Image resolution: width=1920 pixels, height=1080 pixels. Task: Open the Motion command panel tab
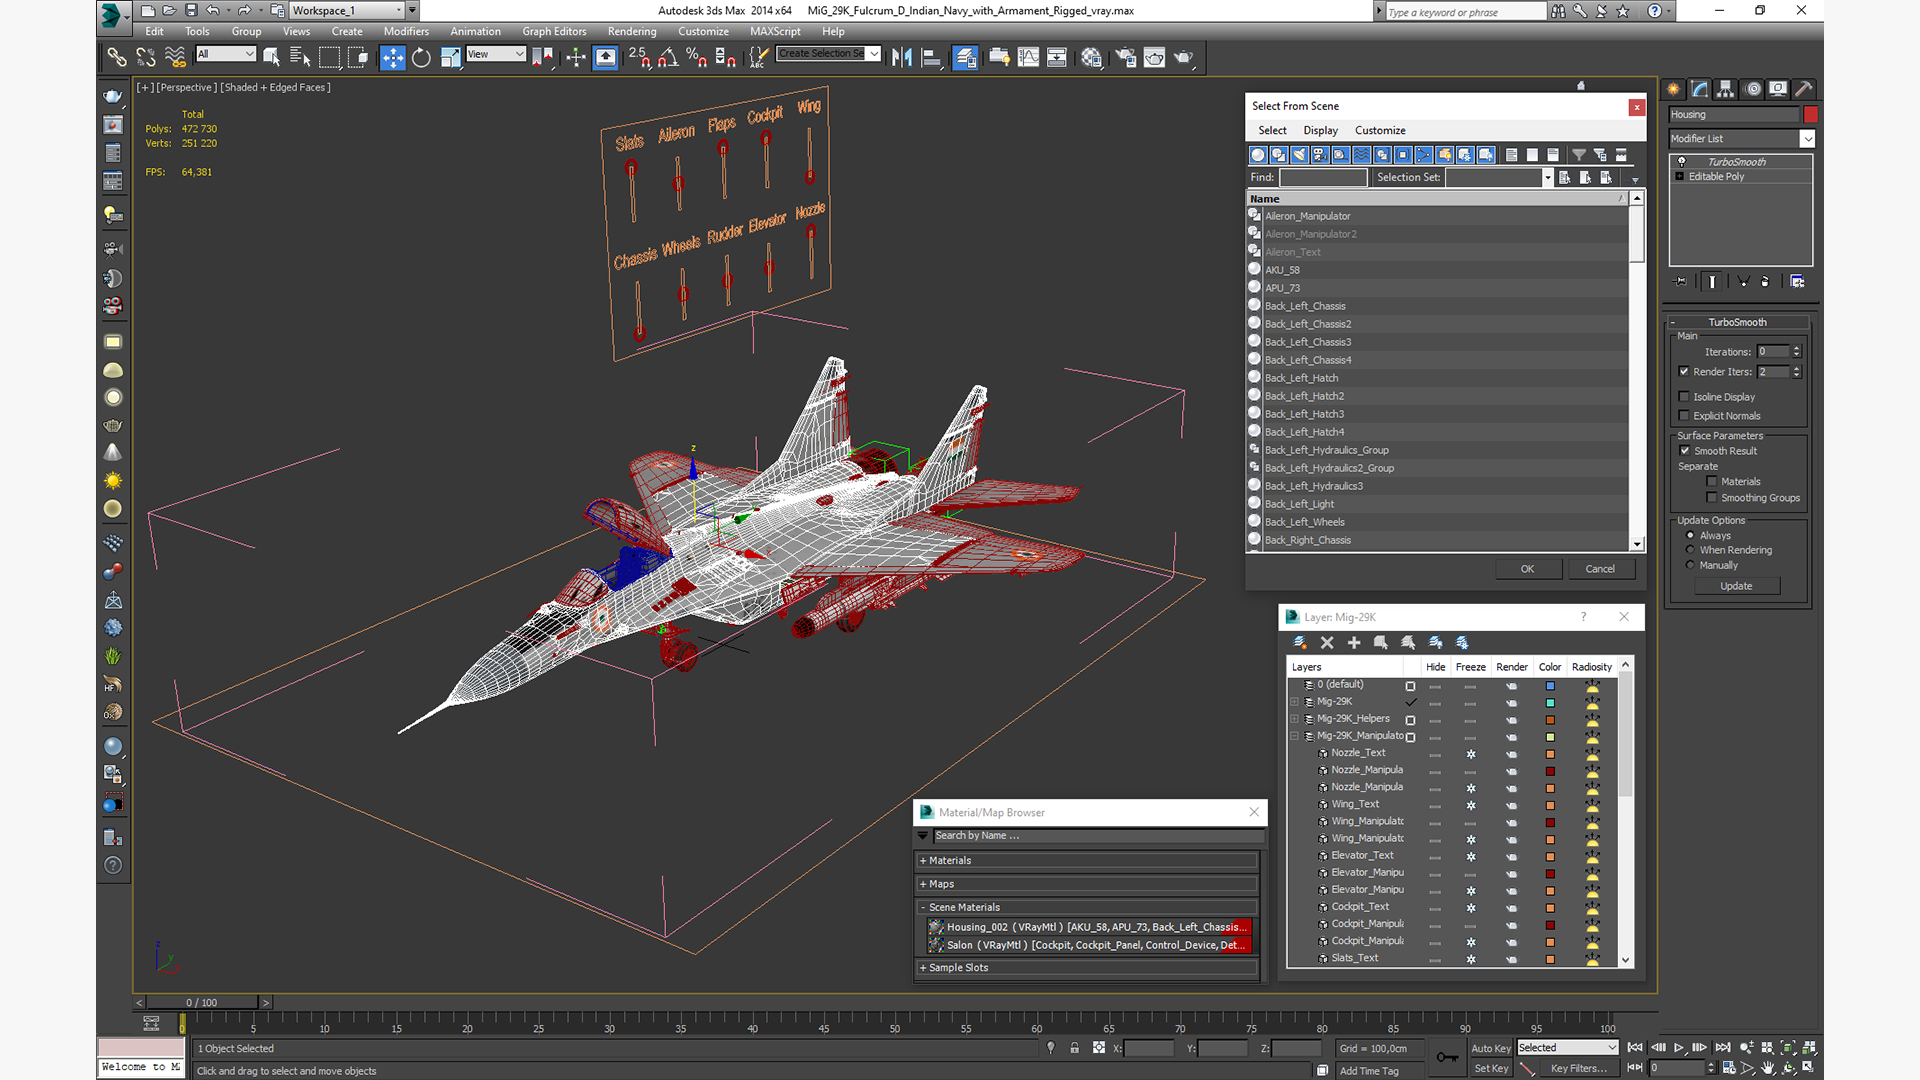point(1752,89)
